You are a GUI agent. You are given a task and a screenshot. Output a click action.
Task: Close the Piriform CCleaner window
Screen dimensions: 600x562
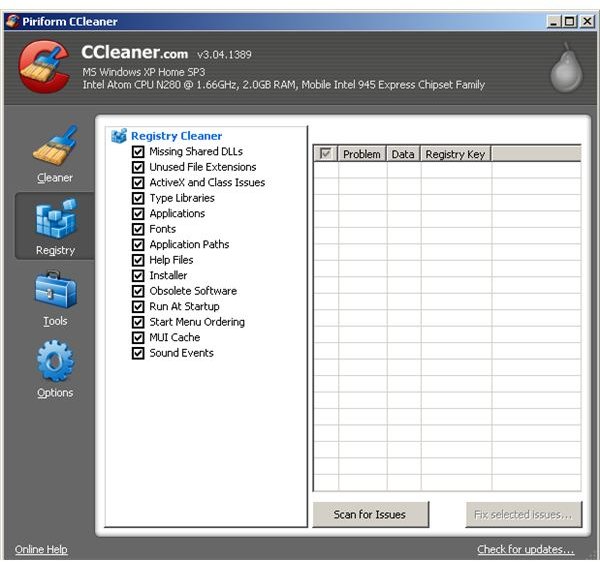(x=587, y=21)
